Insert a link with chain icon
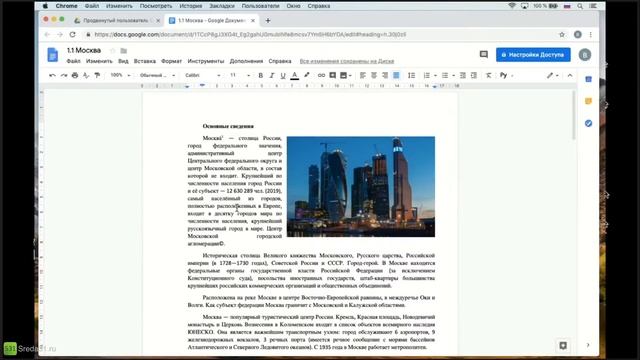 pos(321,76)
